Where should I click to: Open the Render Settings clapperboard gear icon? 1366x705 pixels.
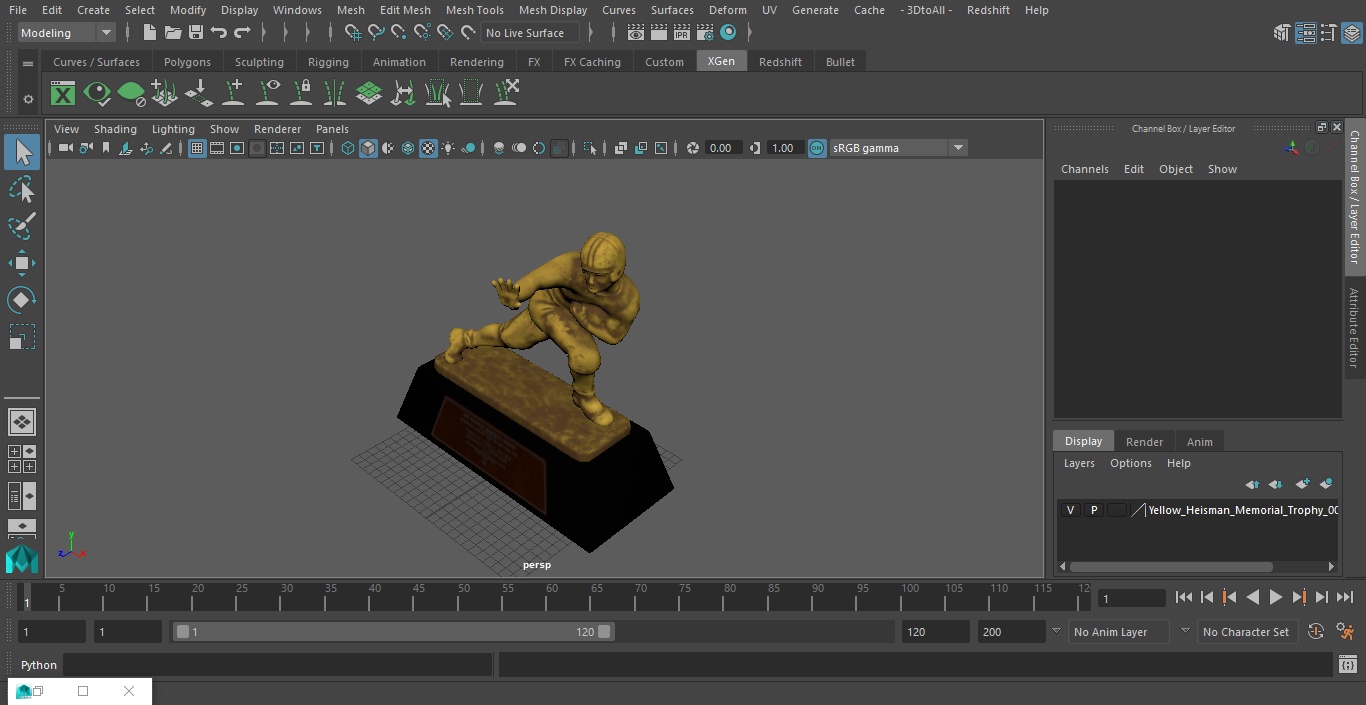click(x=705, y=33)
